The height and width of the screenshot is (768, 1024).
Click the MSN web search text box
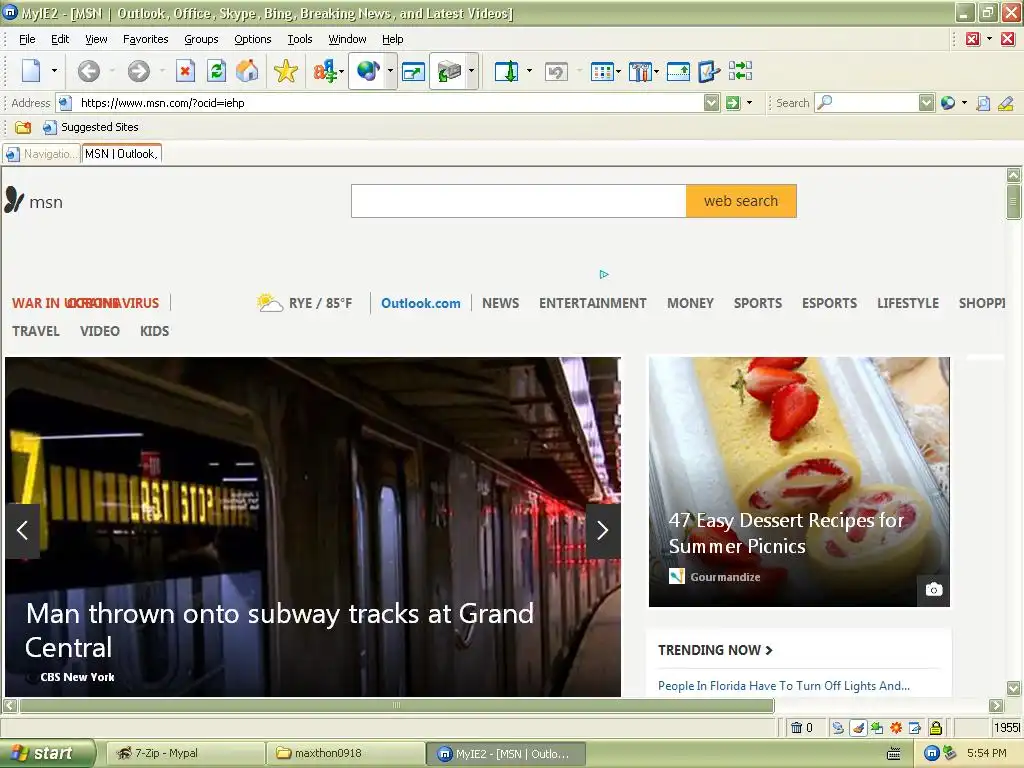[x=519, y=201]
